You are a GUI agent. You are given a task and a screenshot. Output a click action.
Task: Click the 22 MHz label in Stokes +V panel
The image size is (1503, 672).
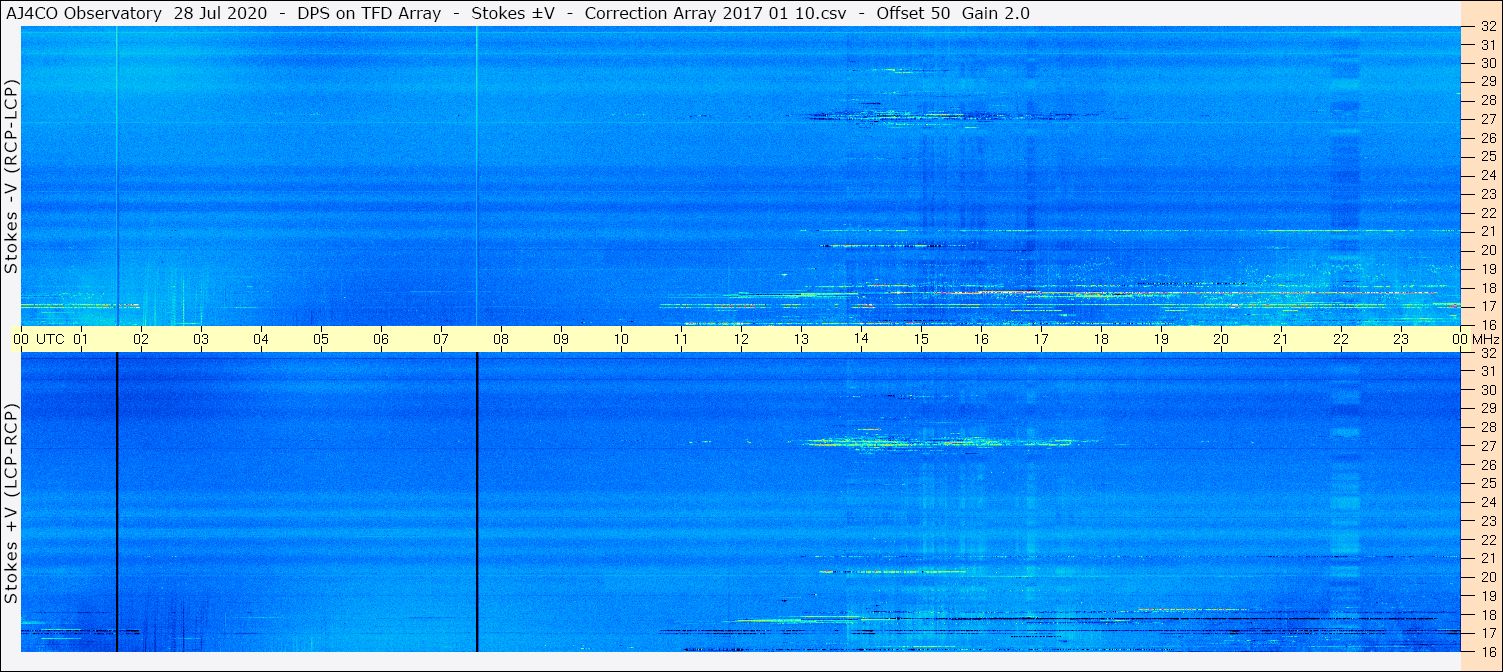(x=1487, y=539)
